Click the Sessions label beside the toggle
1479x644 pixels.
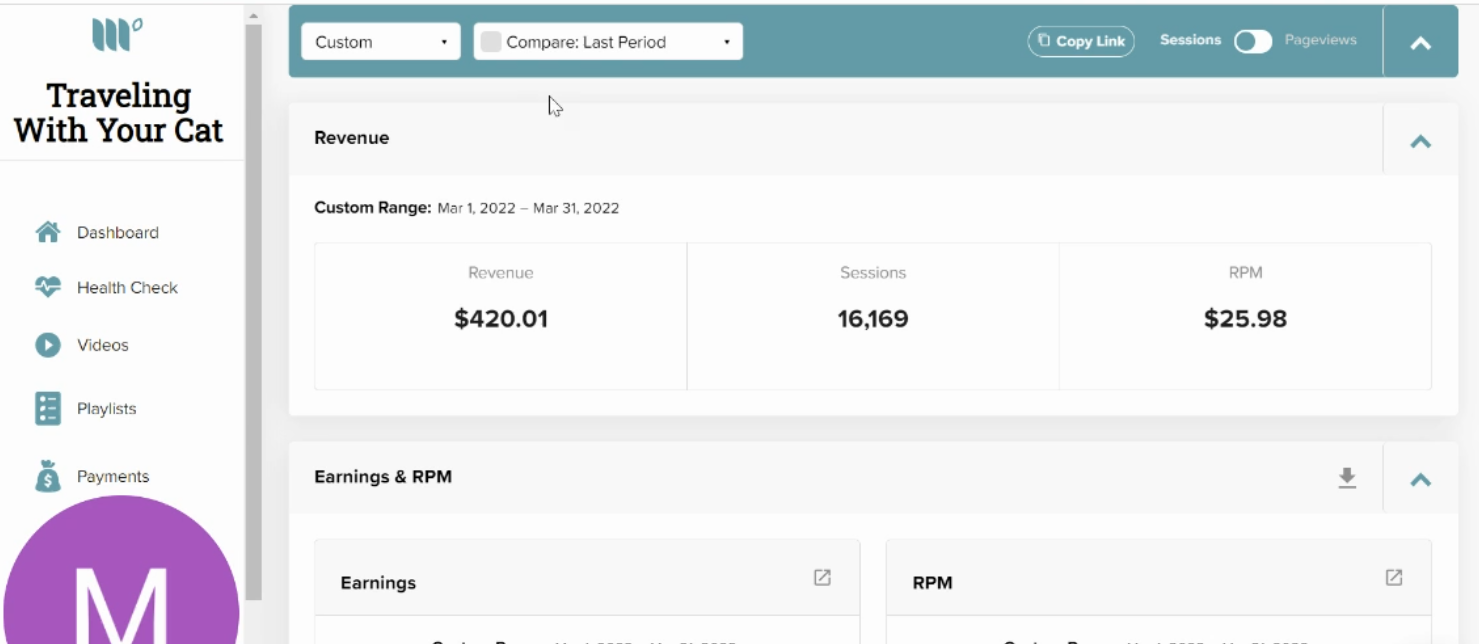pyautogui.click(x=1190, y=40)
